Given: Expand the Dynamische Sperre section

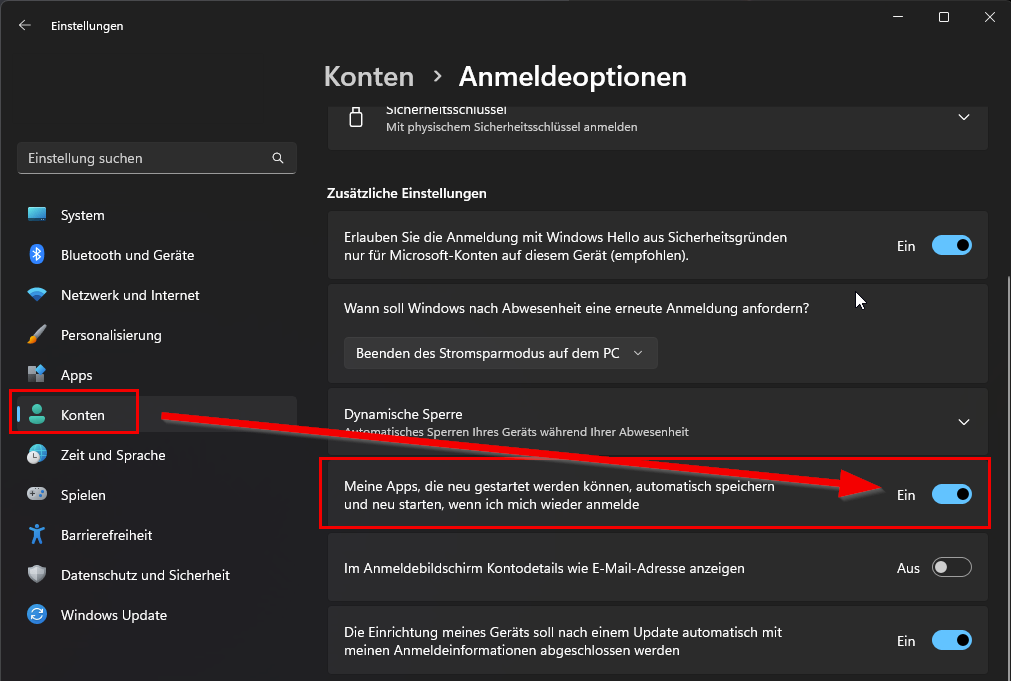Looking at the screenshot, I should point(963,422).
